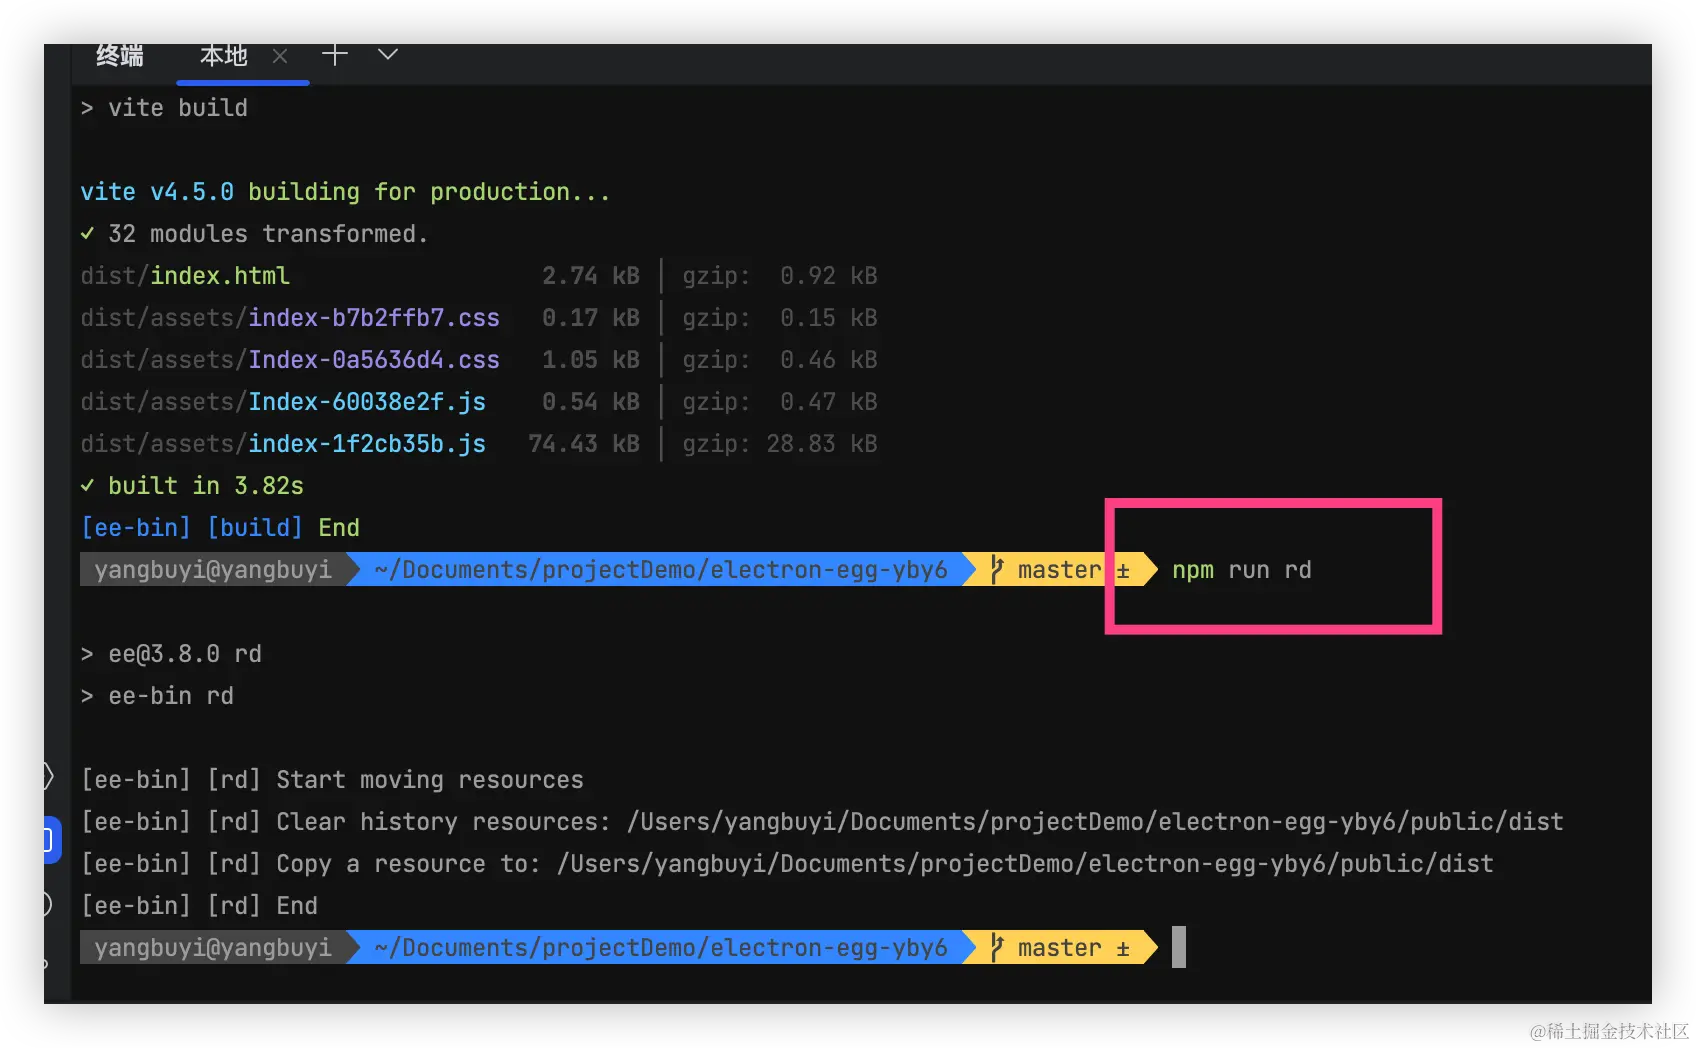The width and height of the screenshot is (1696, 1048).
Task: Click the 'built in 3.82s' line
Action: point(192,486)
